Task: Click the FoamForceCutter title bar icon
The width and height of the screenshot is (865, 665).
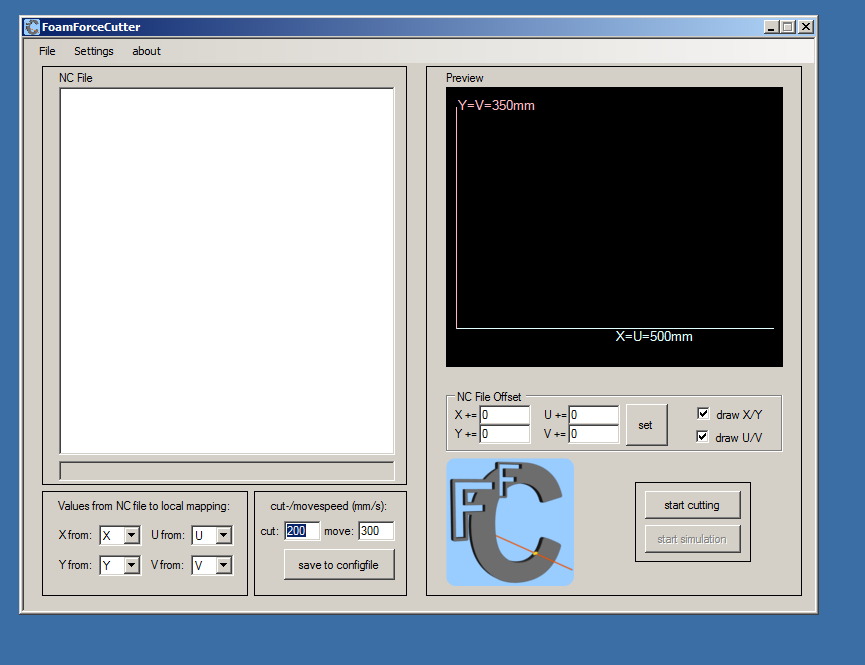Action: pyautogui.click(x=32, y=26)
